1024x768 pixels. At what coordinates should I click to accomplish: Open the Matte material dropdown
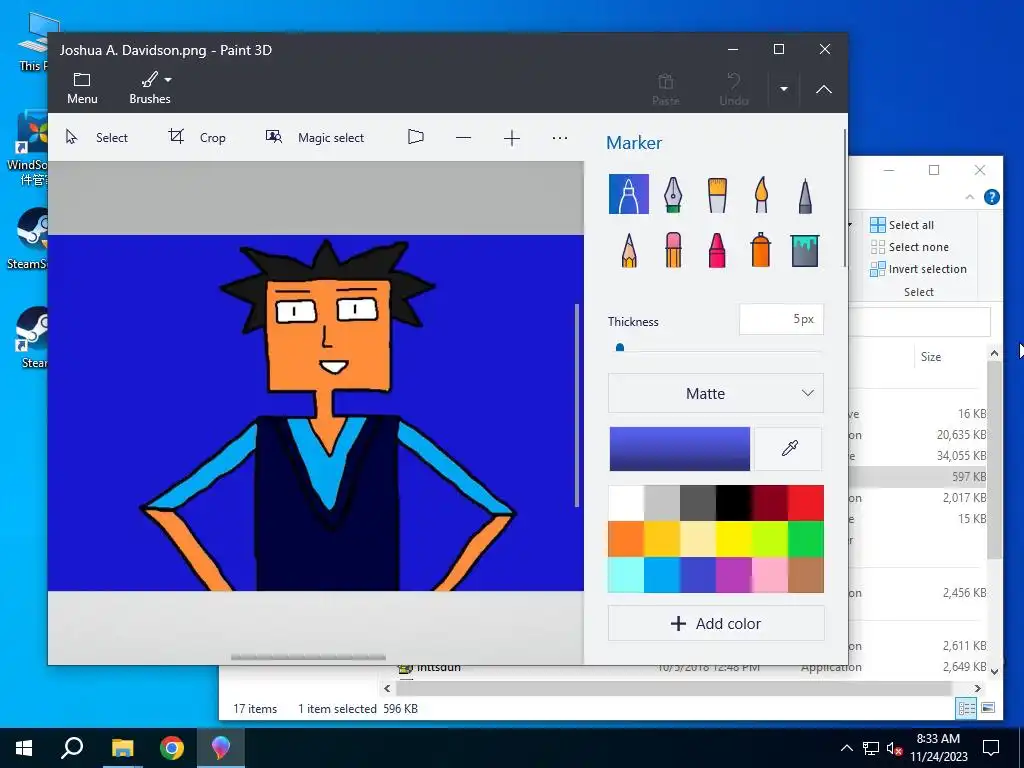click(716, 393)
